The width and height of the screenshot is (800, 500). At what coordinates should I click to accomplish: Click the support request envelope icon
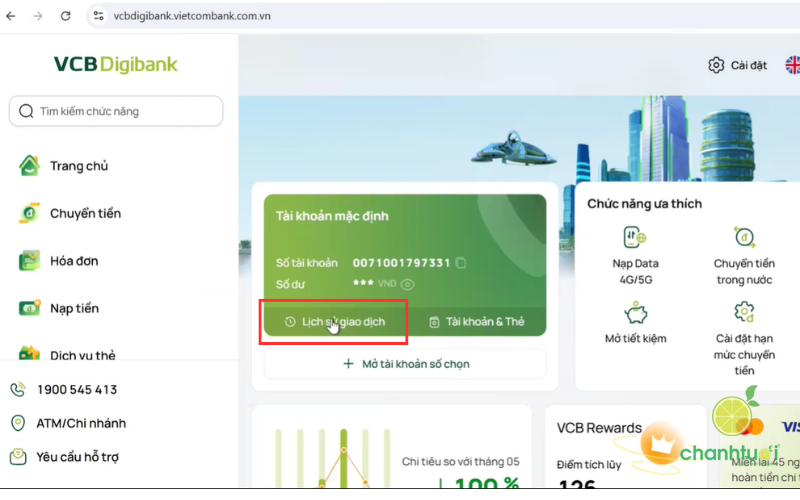click(x=18, y=457)
